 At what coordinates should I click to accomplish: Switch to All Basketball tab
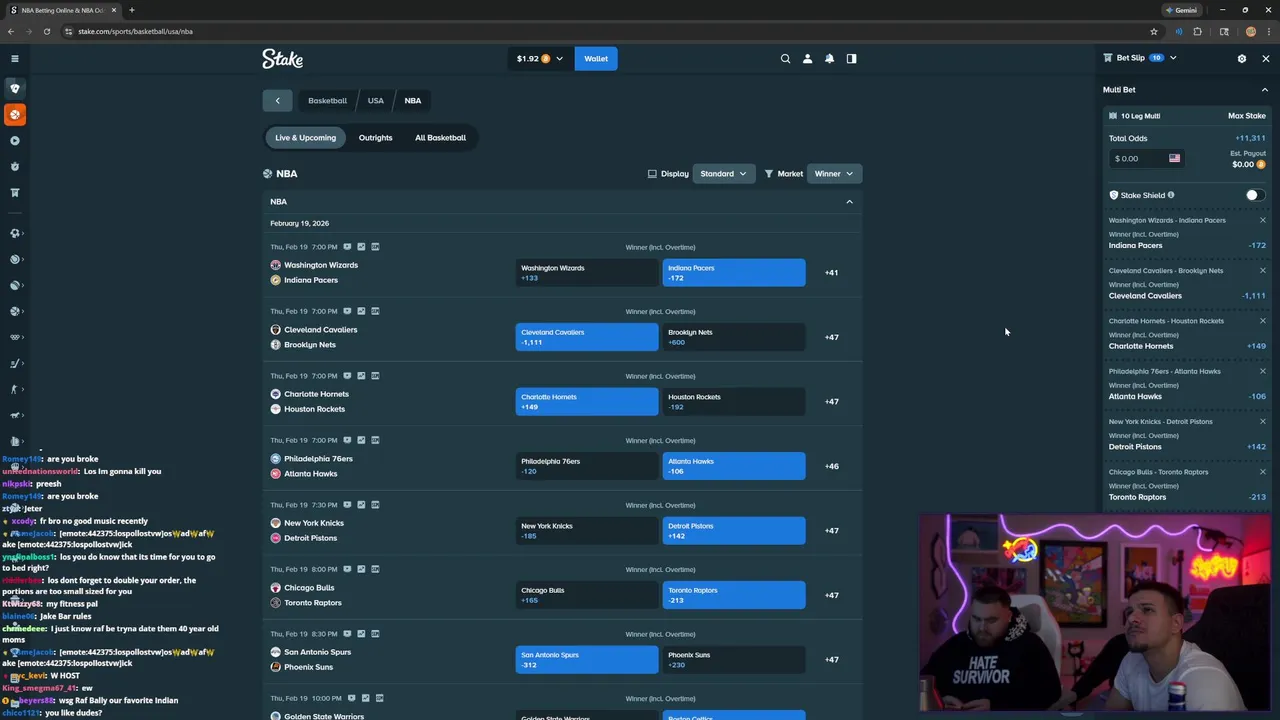coord(440,138)
